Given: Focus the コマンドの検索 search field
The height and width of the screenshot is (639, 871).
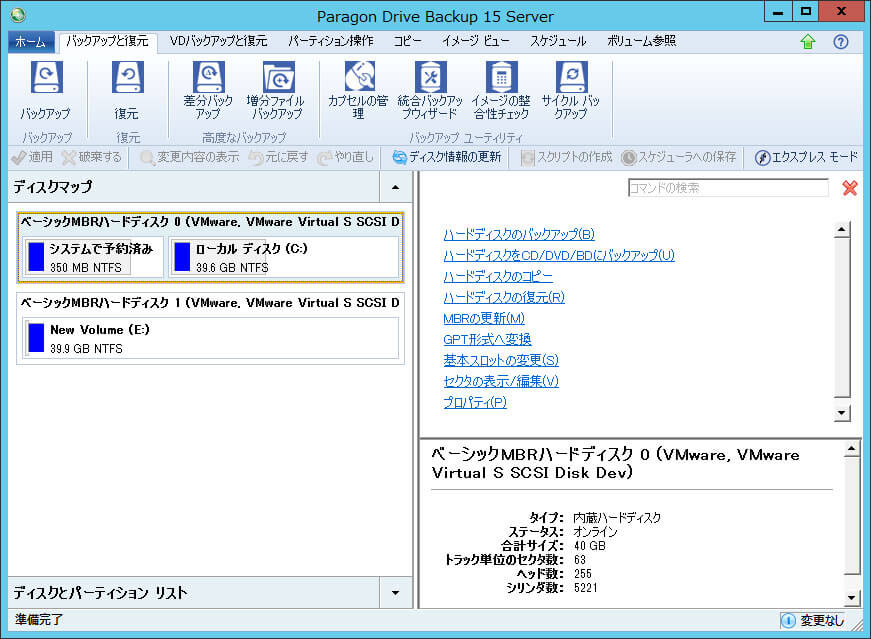Looking at the screenshot, I should point(728,188).
